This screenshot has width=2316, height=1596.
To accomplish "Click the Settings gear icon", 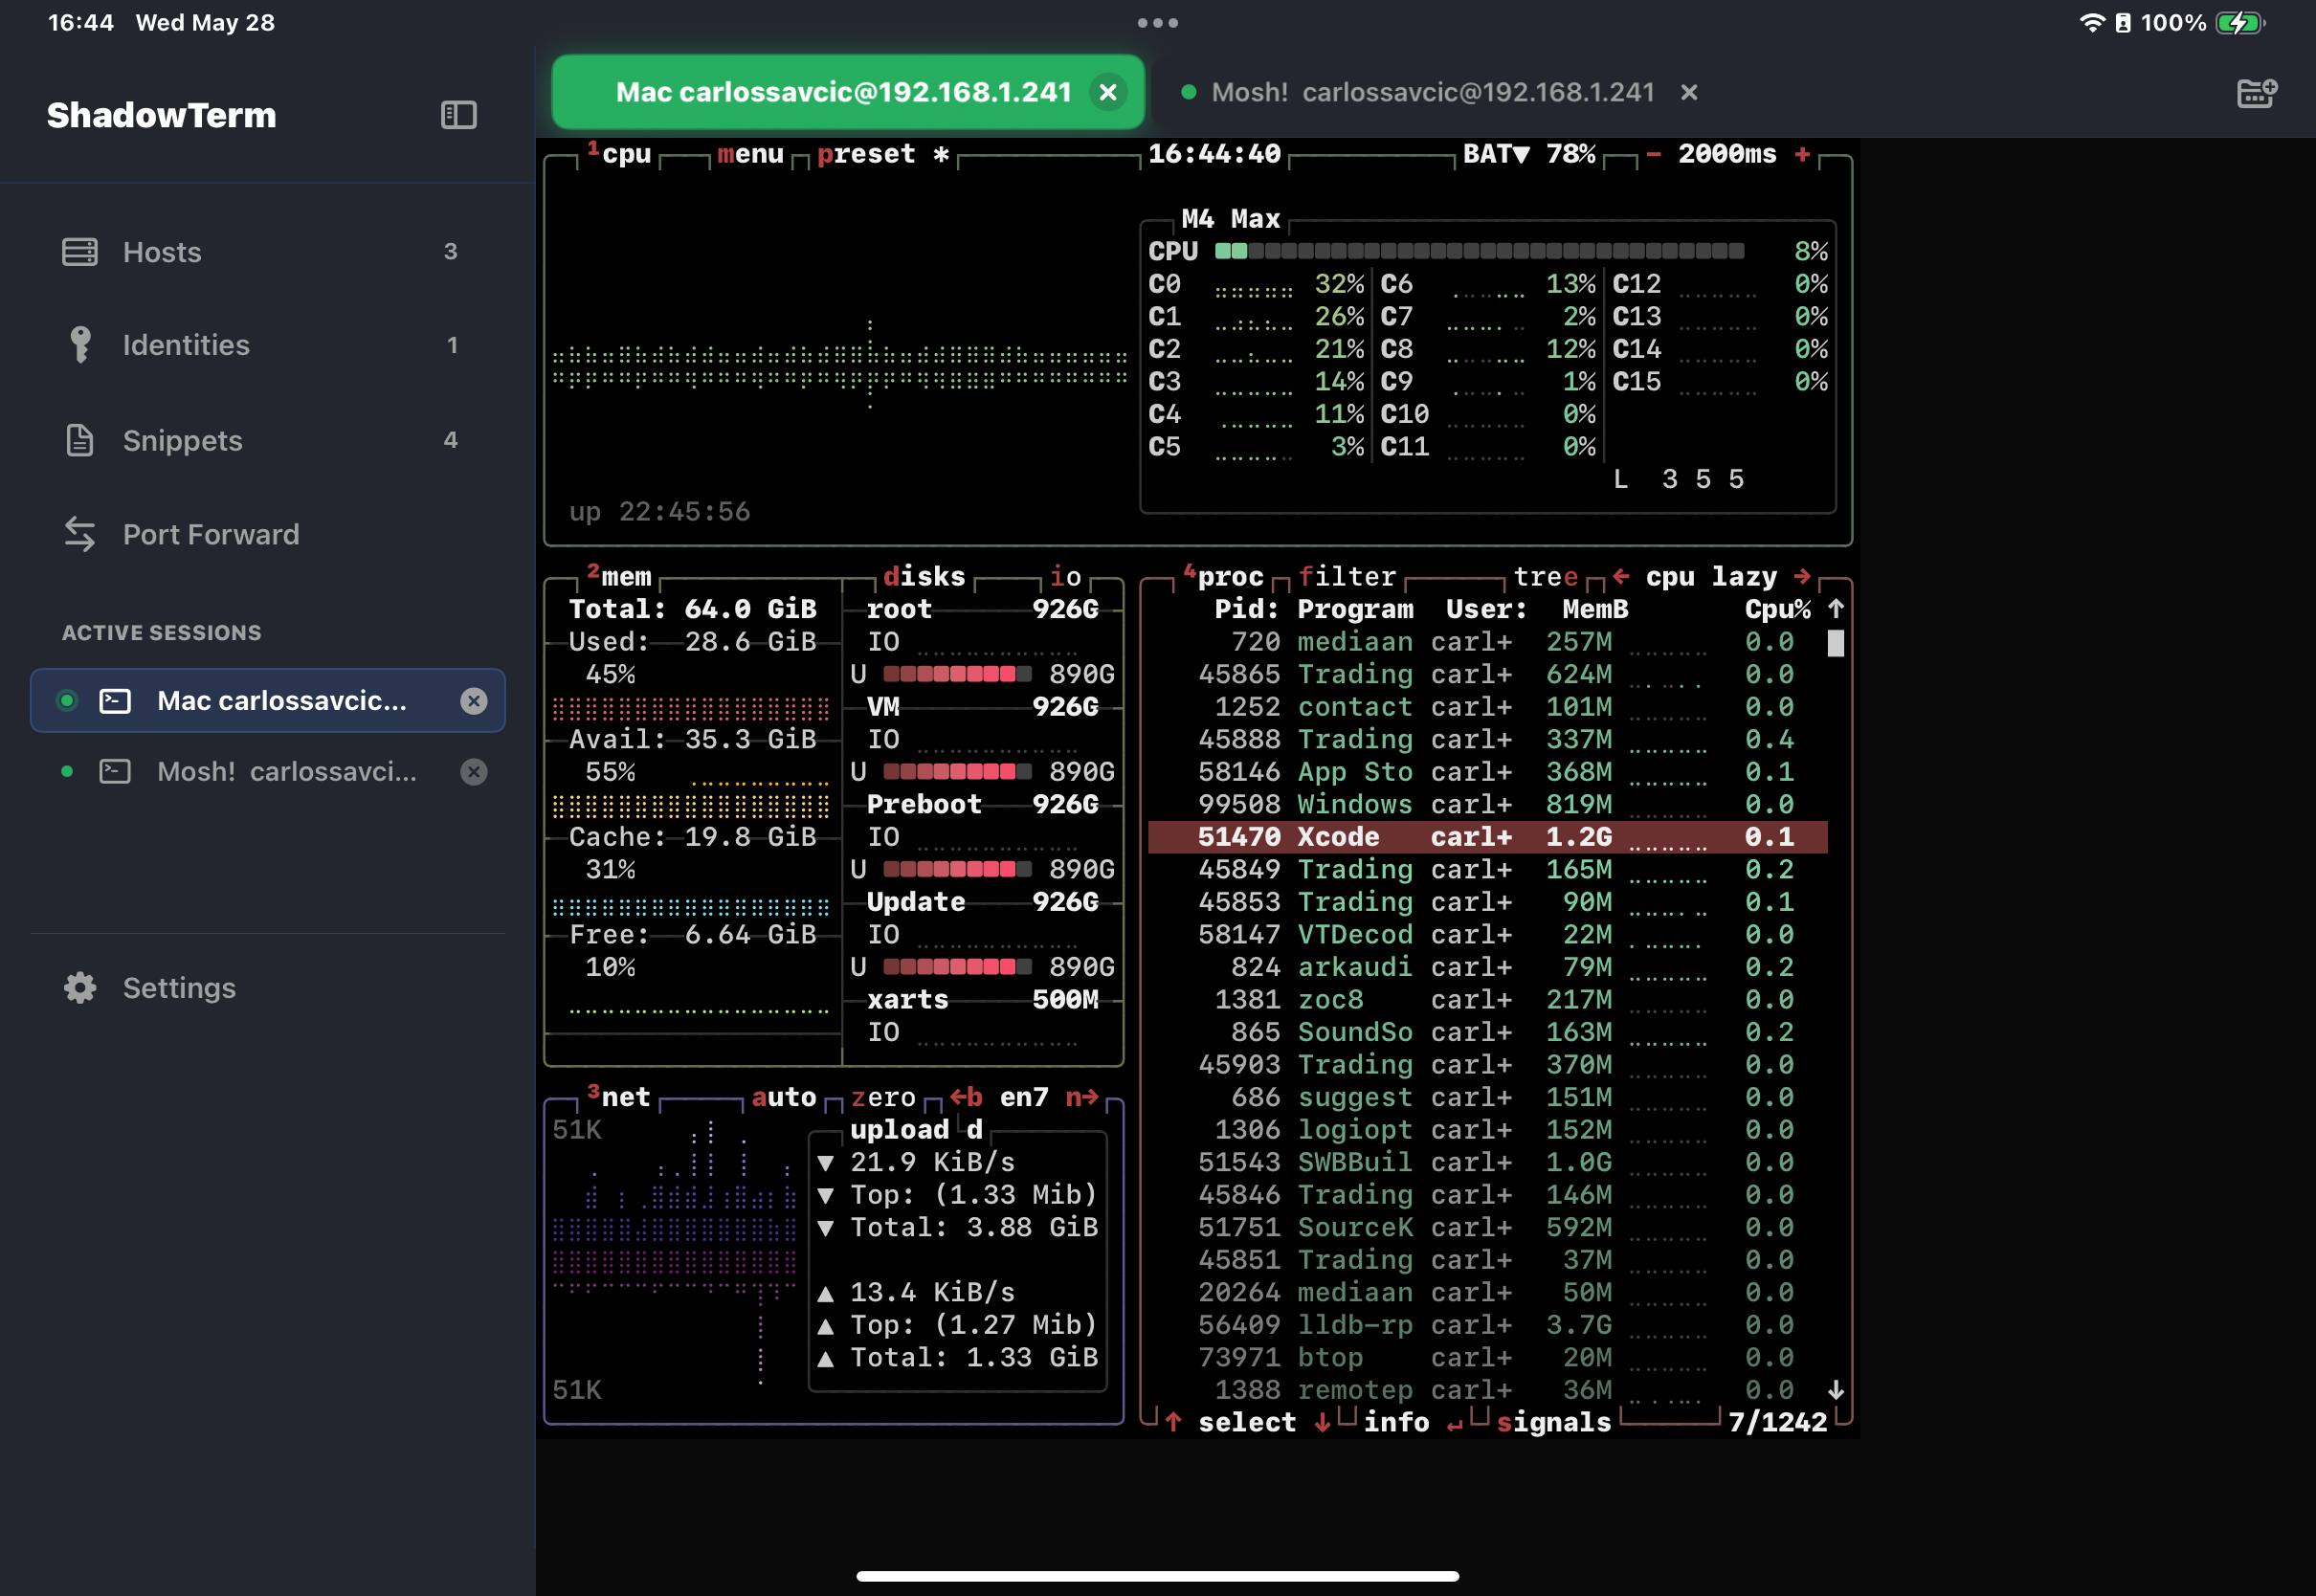I will pos(80,988).
